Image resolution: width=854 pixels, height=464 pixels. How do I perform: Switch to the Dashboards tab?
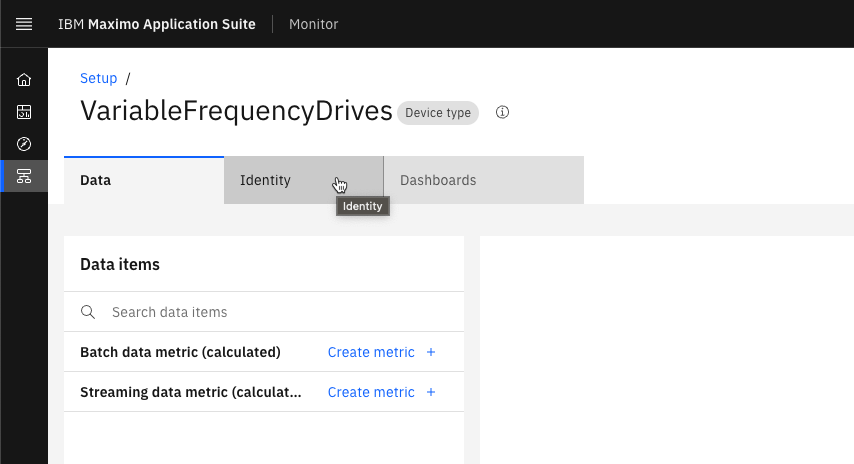pos(484,180)
